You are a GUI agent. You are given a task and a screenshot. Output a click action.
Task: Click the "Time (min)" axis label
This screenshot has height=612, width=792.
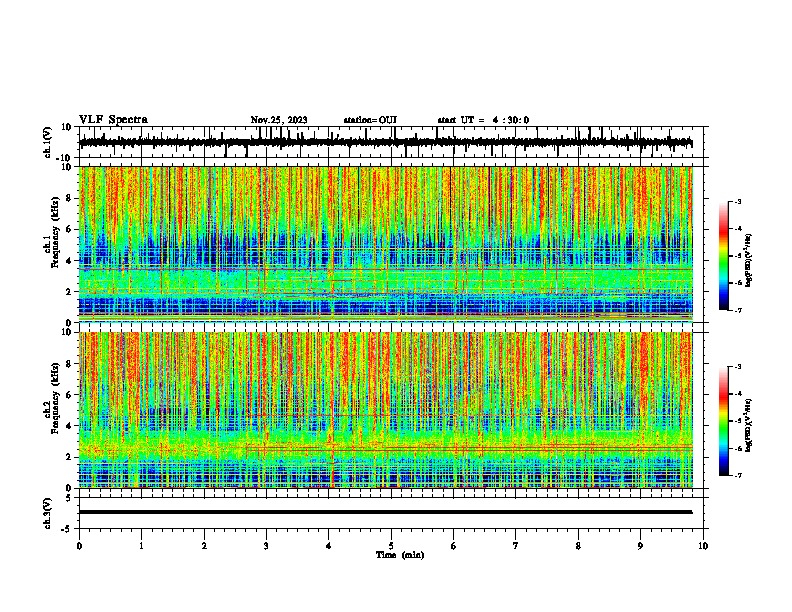coord(400,555)
